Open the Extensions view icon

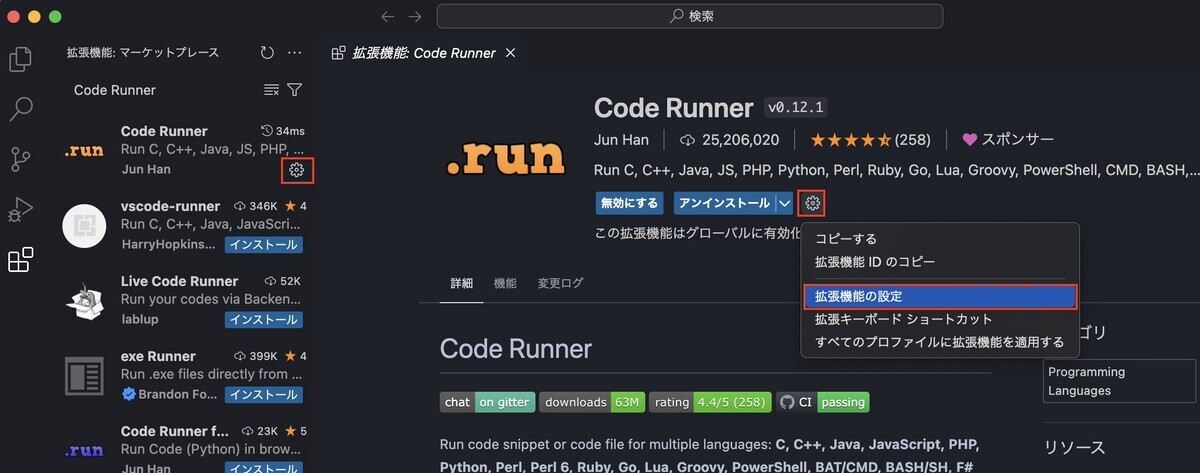[x=20, y=260]
